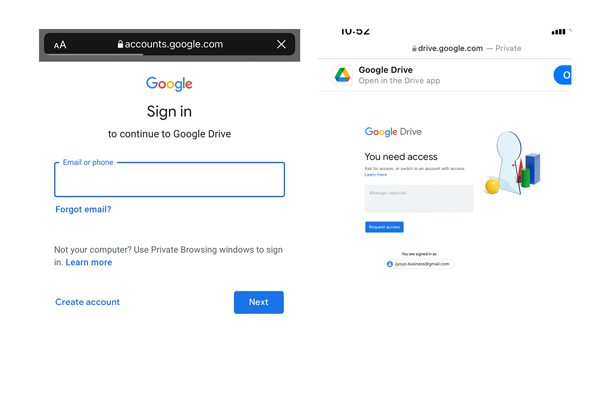Open the Forgot email? link

click(x=83, y=210)
